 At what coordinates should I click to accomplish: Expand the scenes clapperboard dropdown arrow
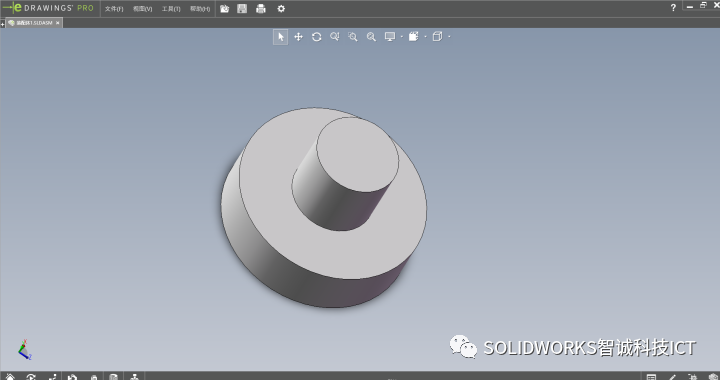426,37
